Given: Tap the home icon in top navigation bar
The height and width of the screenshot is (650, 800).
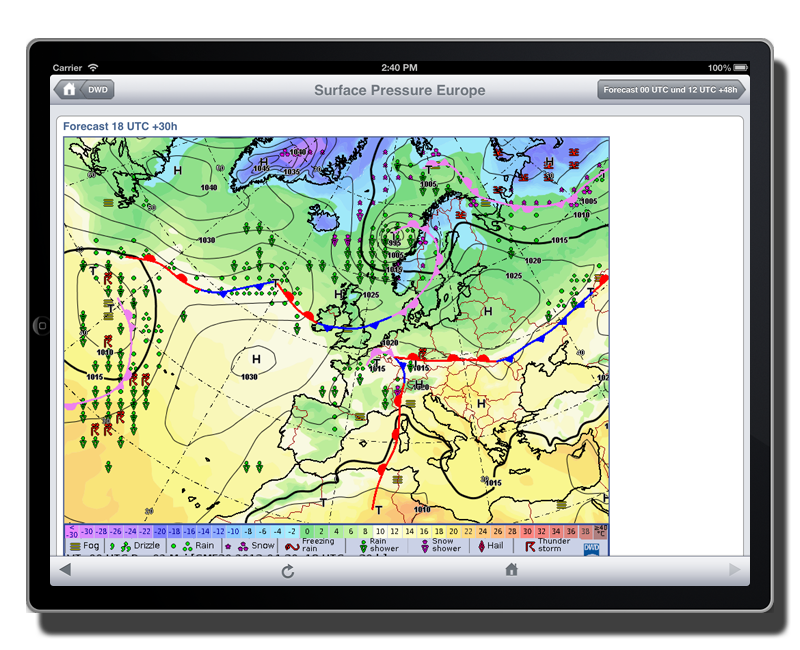Looking at the screenshot, I should [69, 90].
